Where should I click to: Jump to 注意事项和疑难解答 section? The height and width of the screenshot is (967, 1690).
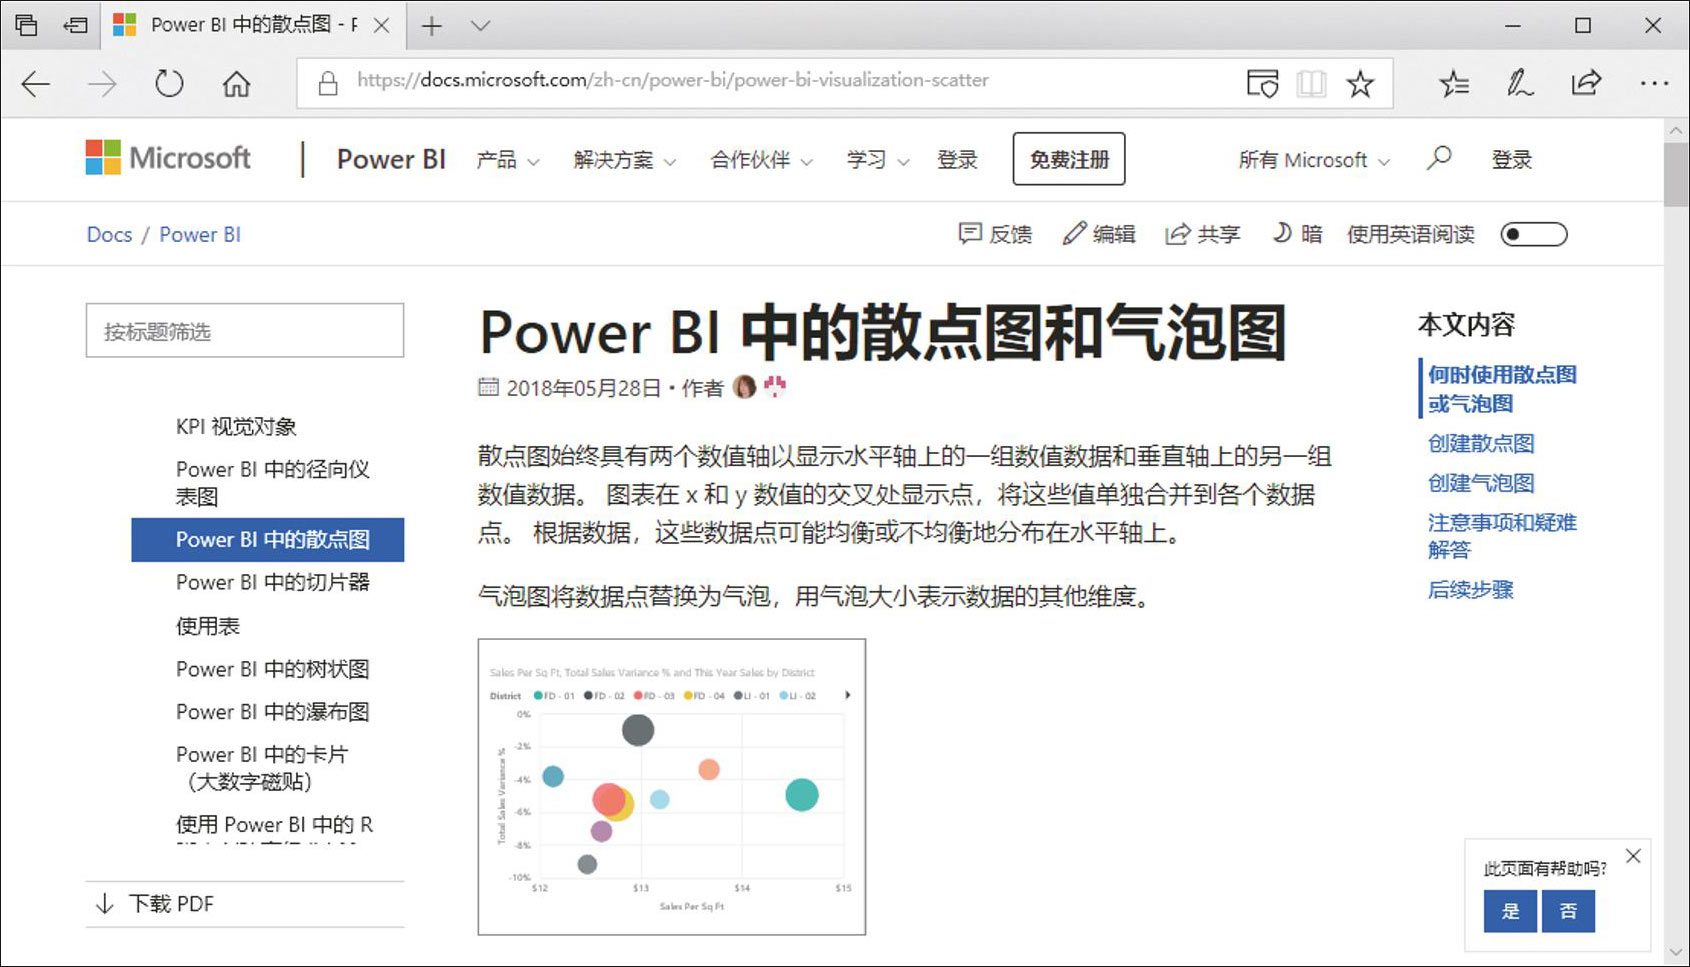point(1501,536)
